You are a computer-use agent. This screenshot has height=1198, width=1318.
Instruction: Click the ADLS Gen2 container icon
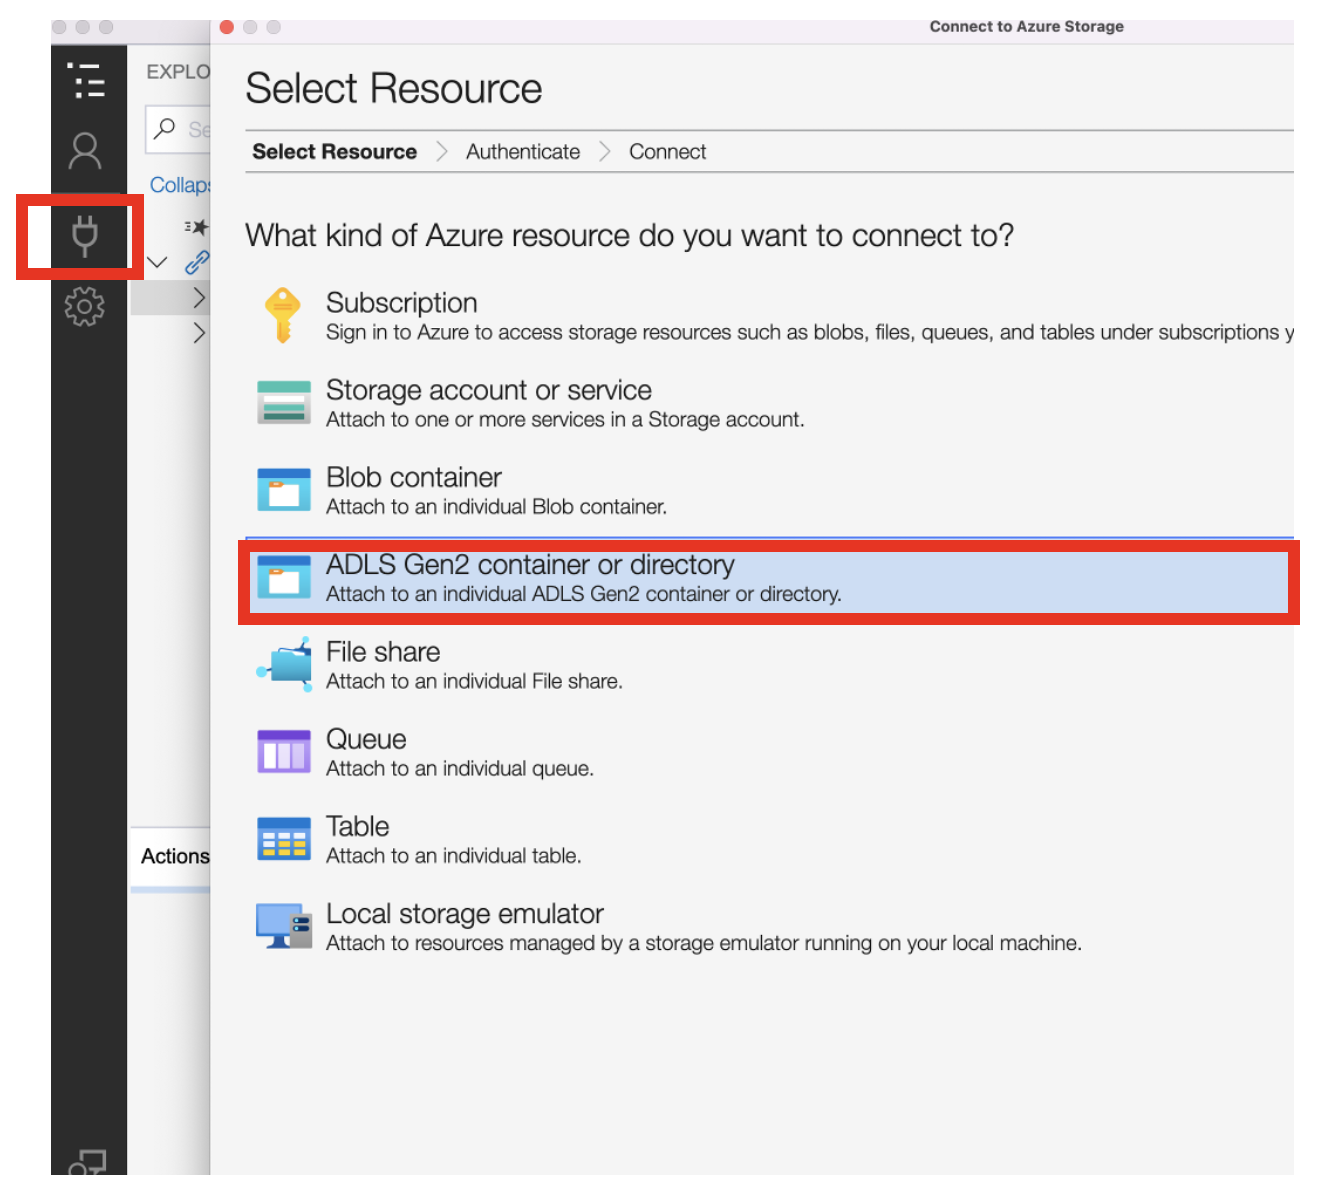(284, 577)
